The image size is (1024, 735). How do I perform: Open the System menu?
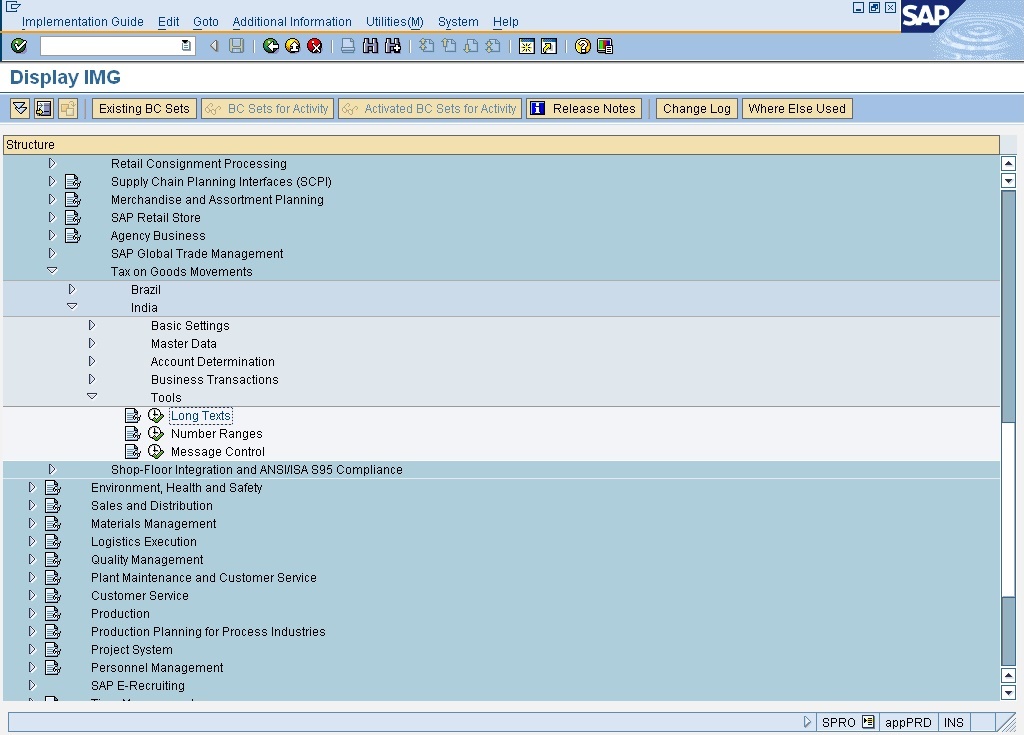[x=458, y=22]
